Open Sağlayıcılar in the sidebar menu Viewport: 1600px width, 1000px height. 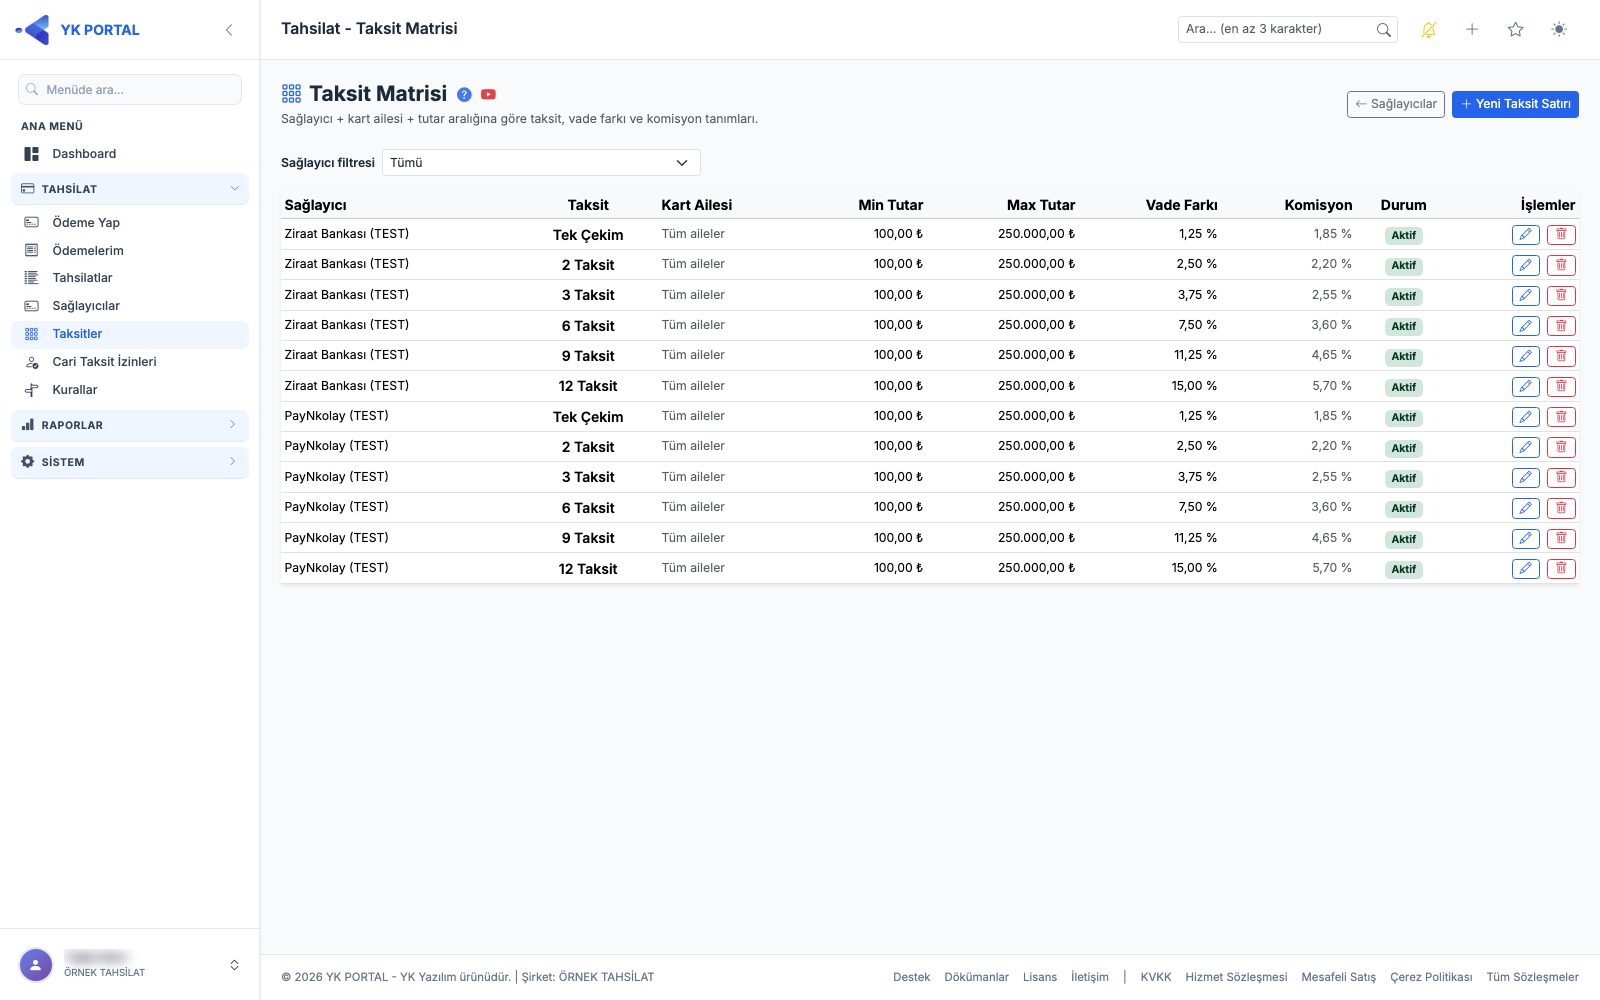tap(130, 306)
